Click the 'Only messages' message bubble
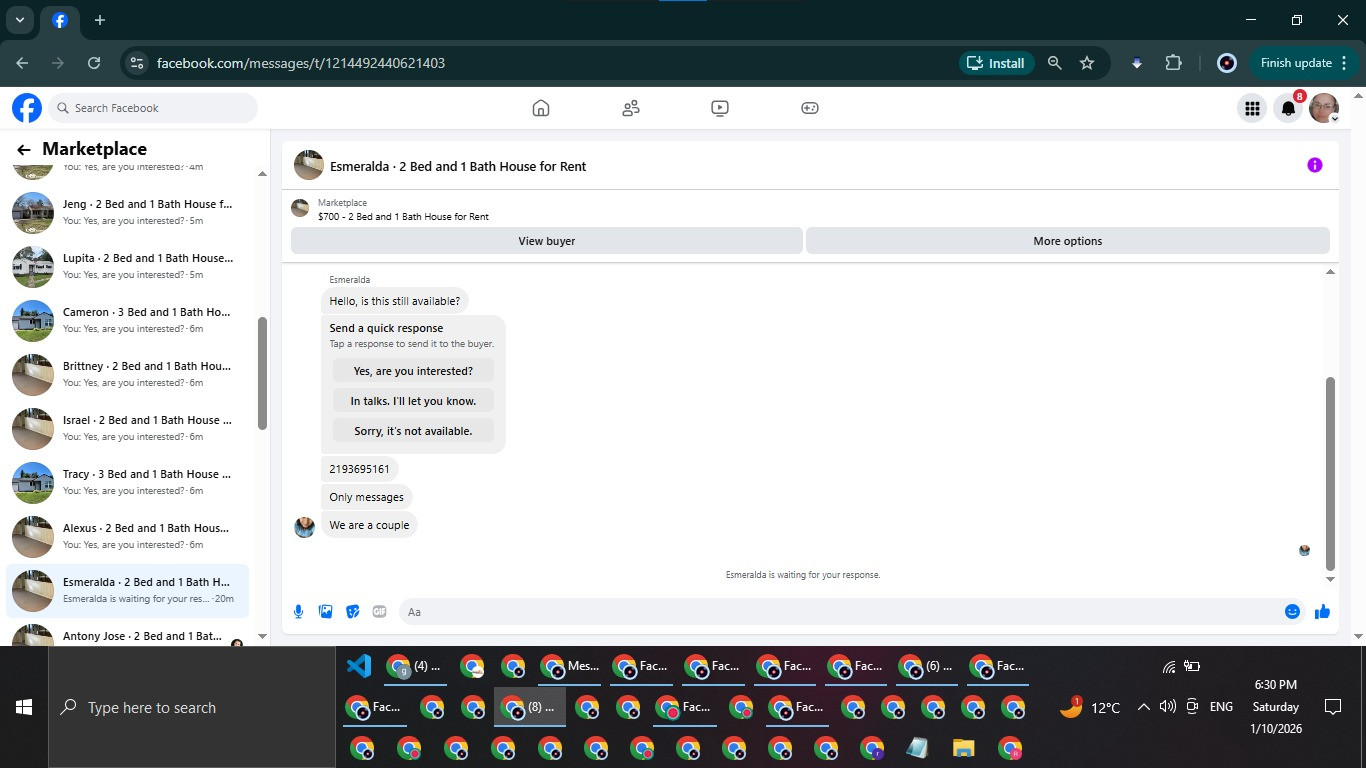 366,497
